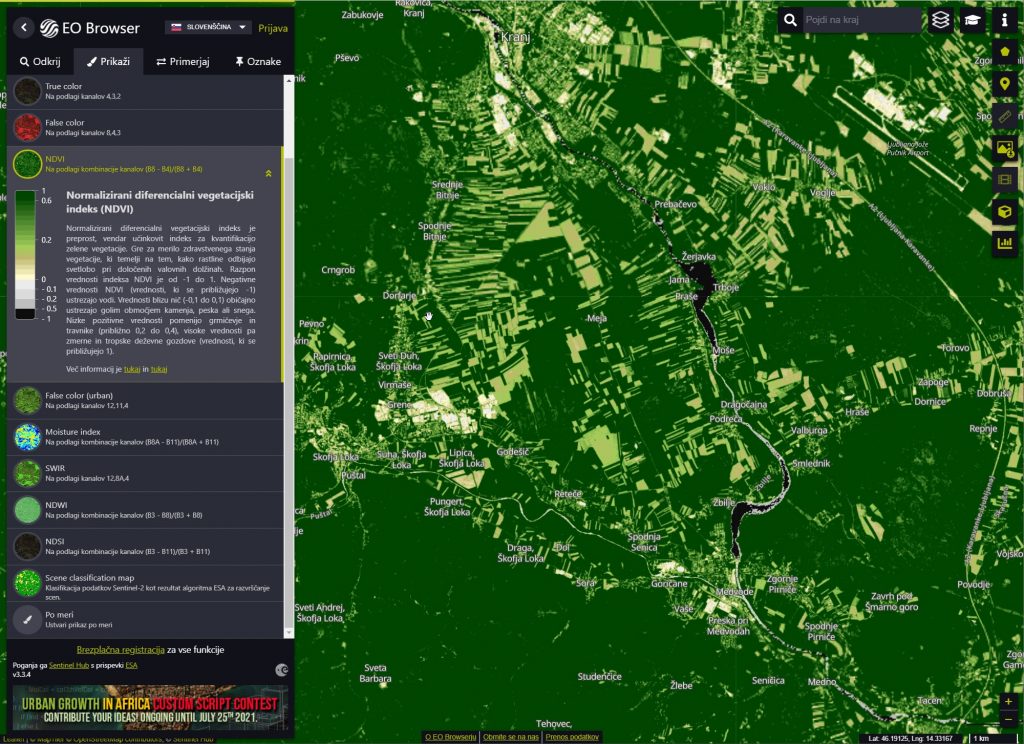The image size is (1024, 744).
Task: Select the measure ruler tool
Action: pos(1004,116)
